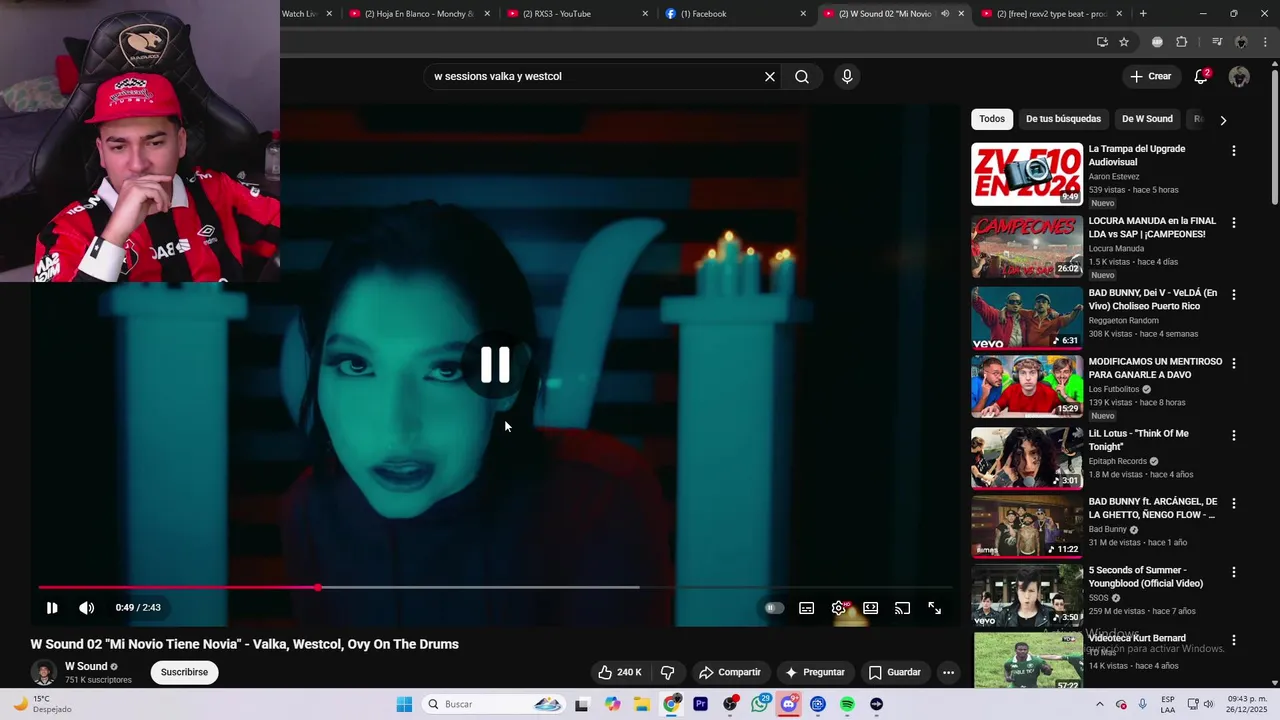This screenshot has width=1280, height=720.
Task: Open the W Sound channel avatar
Action: [x=43, y=672]
